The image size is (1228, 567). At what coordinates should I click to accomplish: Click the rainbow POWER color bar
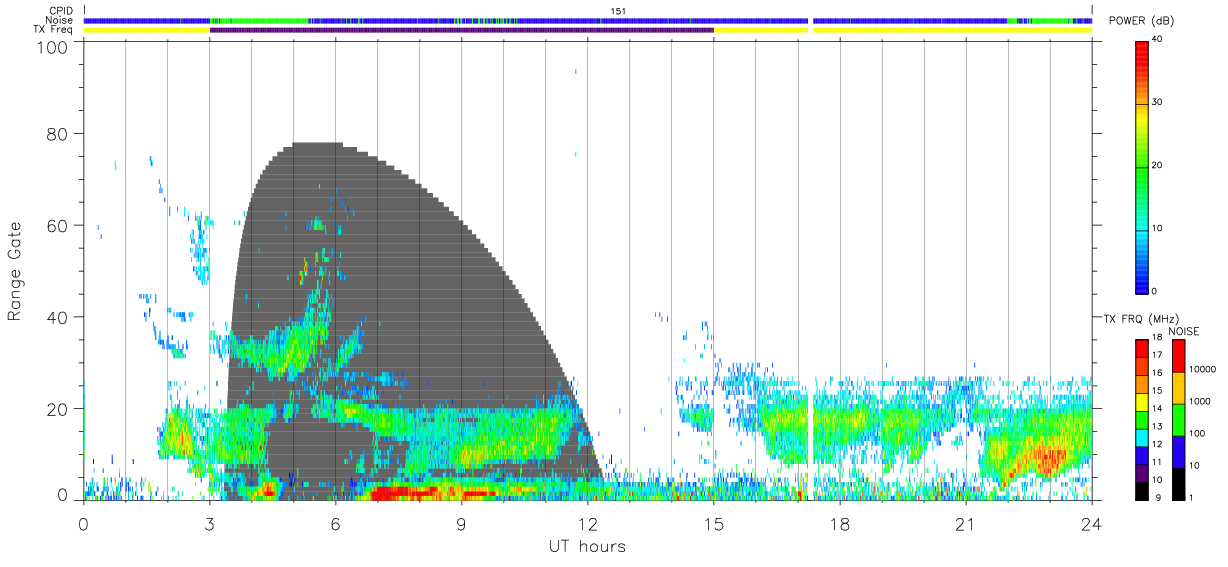1141,166
